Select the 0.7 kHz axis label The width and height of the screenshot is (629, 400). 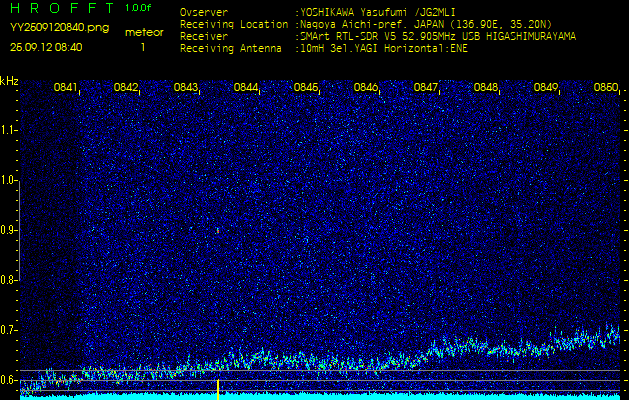point(9,330)
